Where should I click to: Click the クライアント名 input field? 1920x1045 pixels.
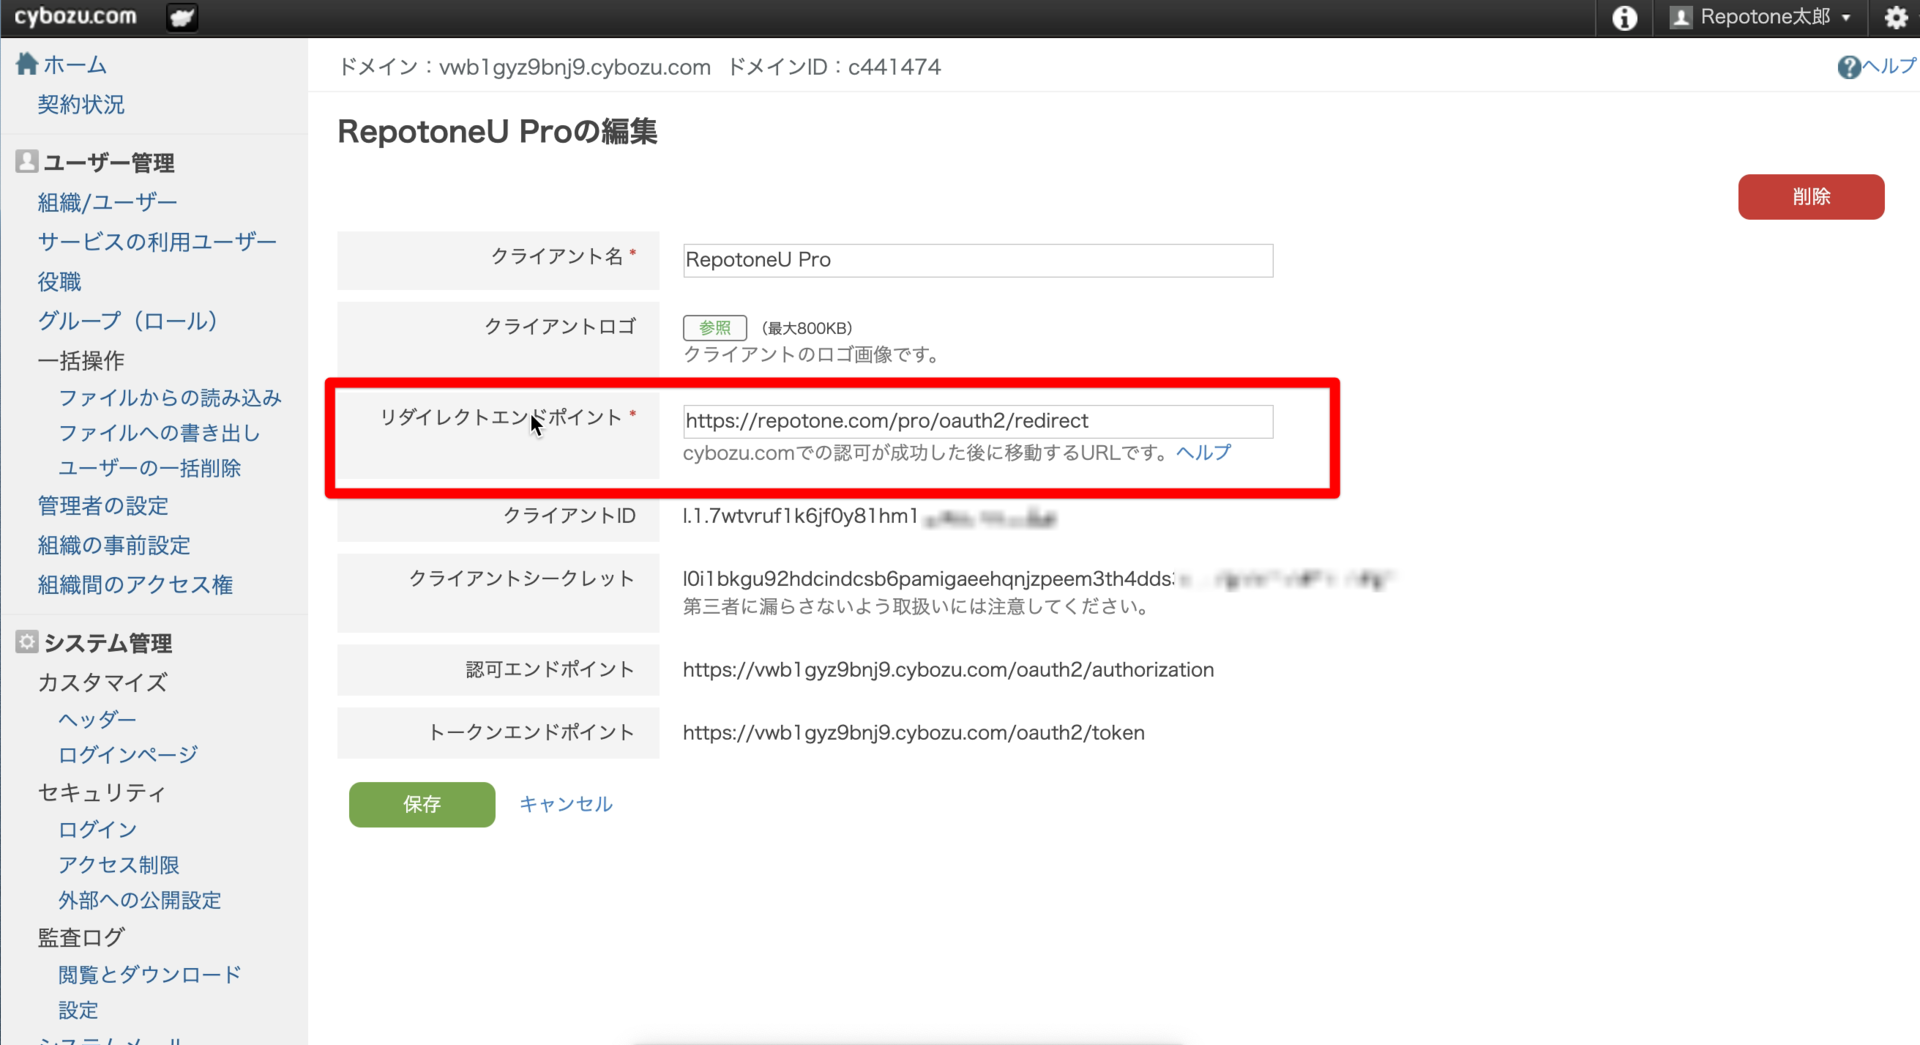point(978,260)
